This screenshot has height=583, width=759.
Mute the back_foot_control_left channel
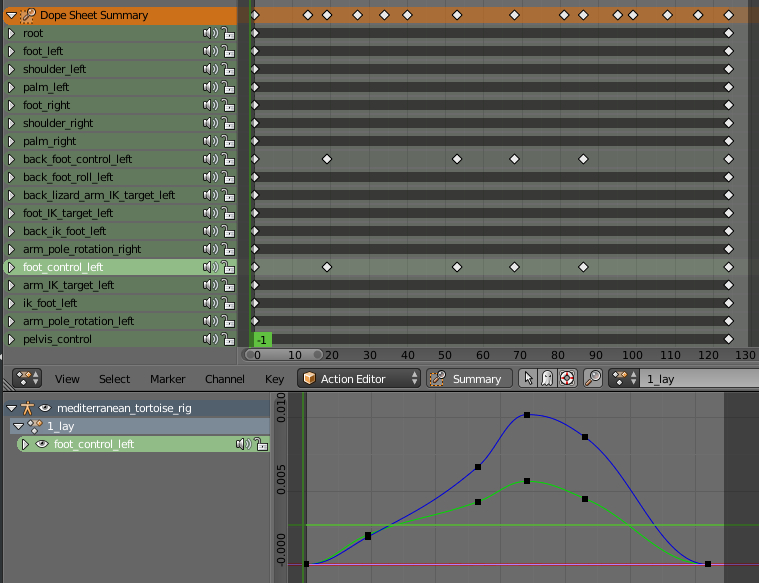click(x=210, y=159)
